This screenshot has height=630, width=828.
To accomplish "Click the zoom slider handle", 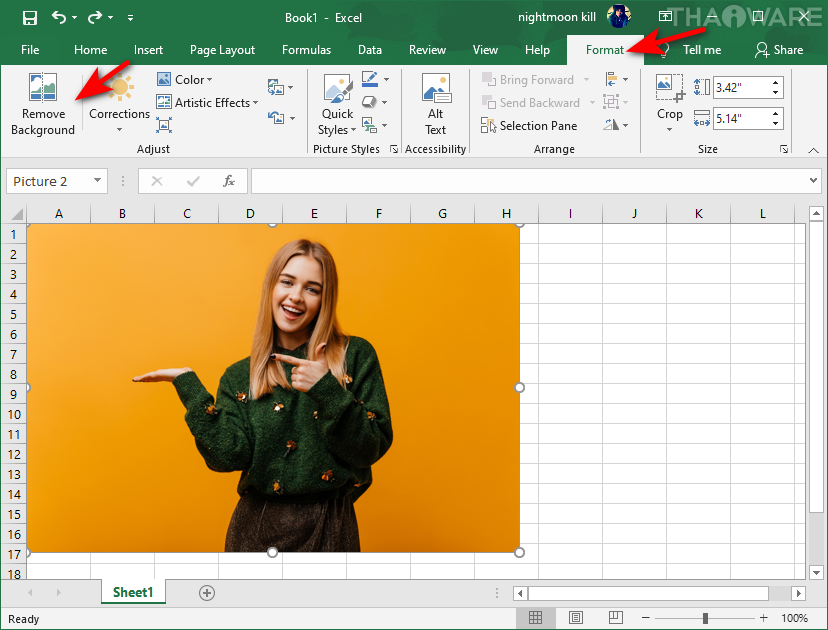I will (705, 618).
